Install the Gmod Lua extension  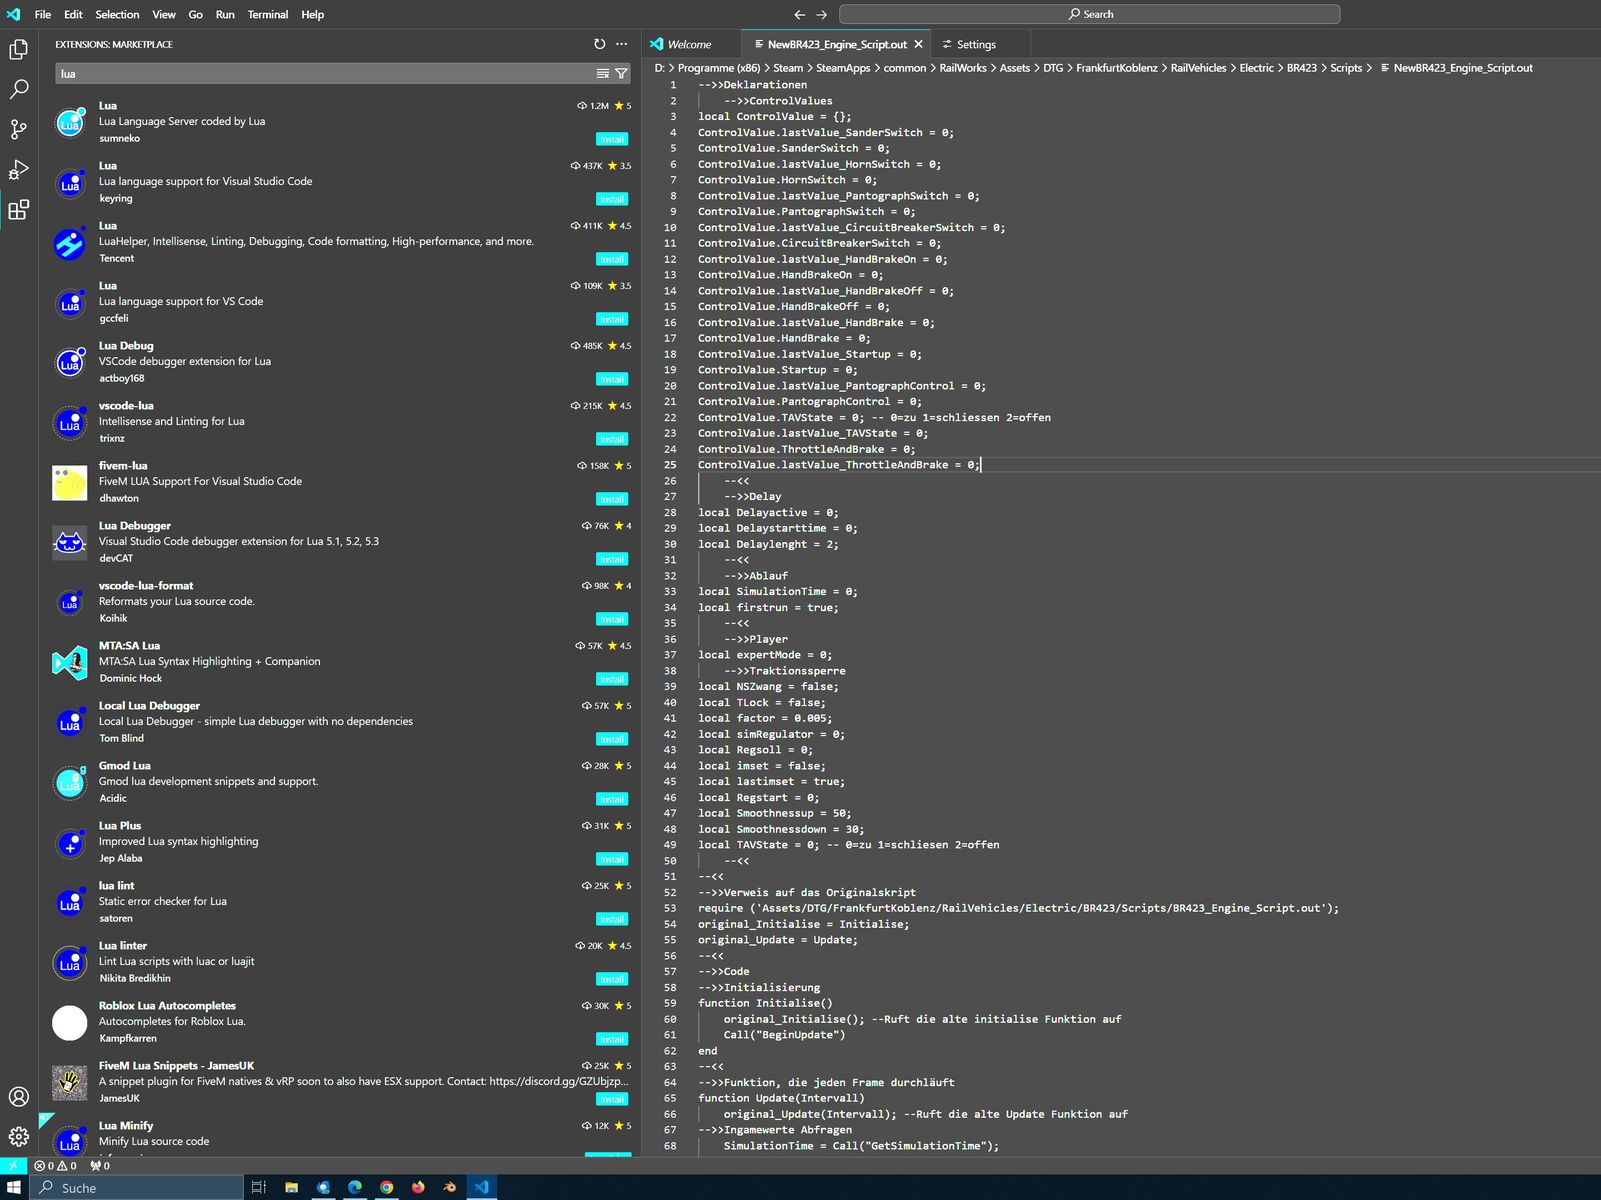click(x=612, y=799)
